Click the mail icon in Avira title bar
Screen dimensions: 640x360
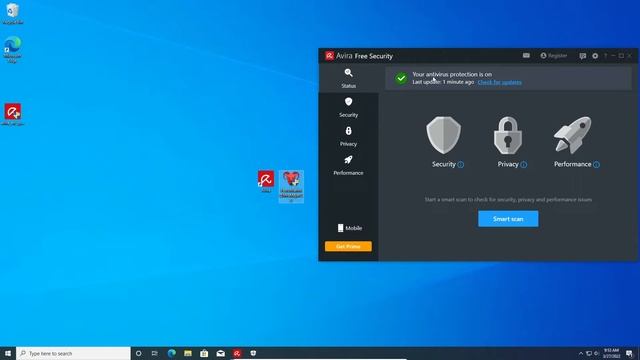(526, 56)
